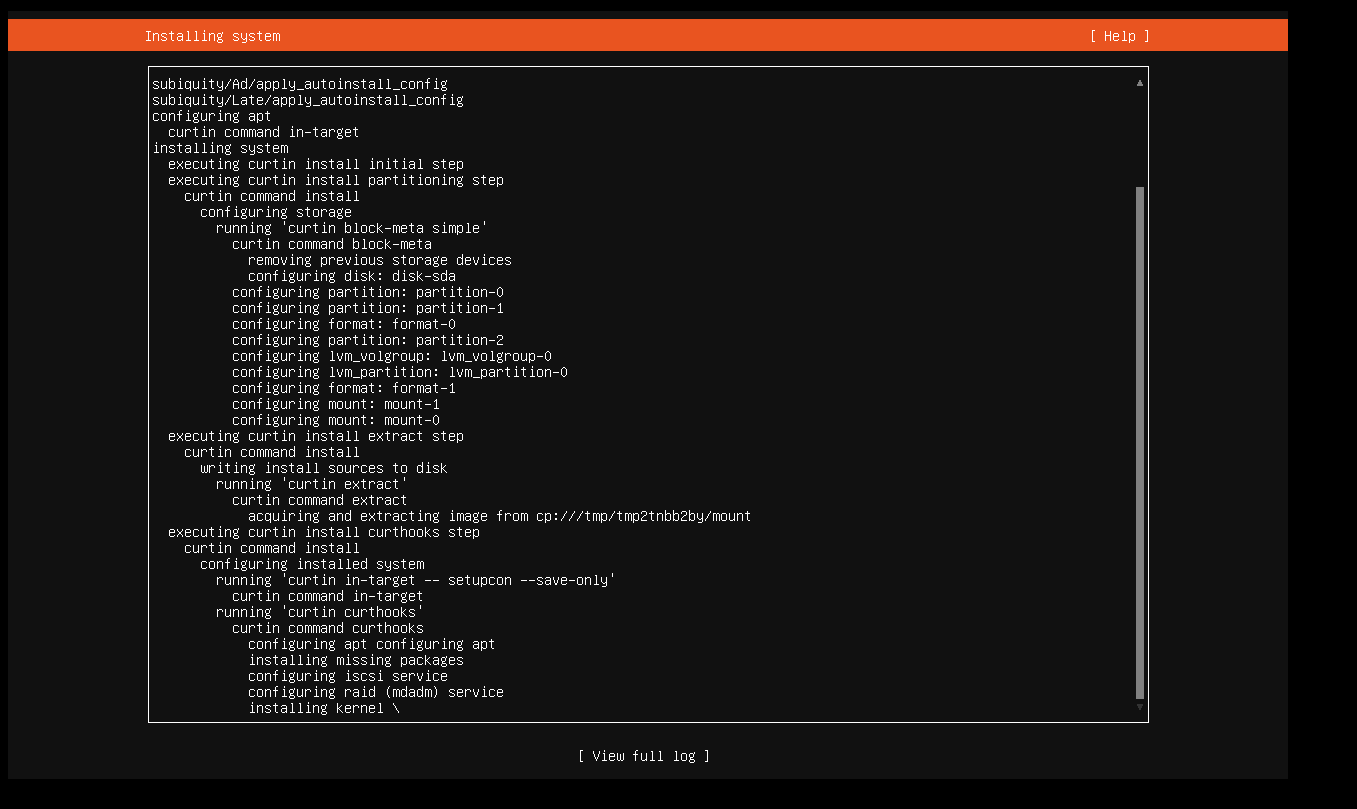Click 'curtin command extract' line
Screen dimensions: 1357x809
320,500
